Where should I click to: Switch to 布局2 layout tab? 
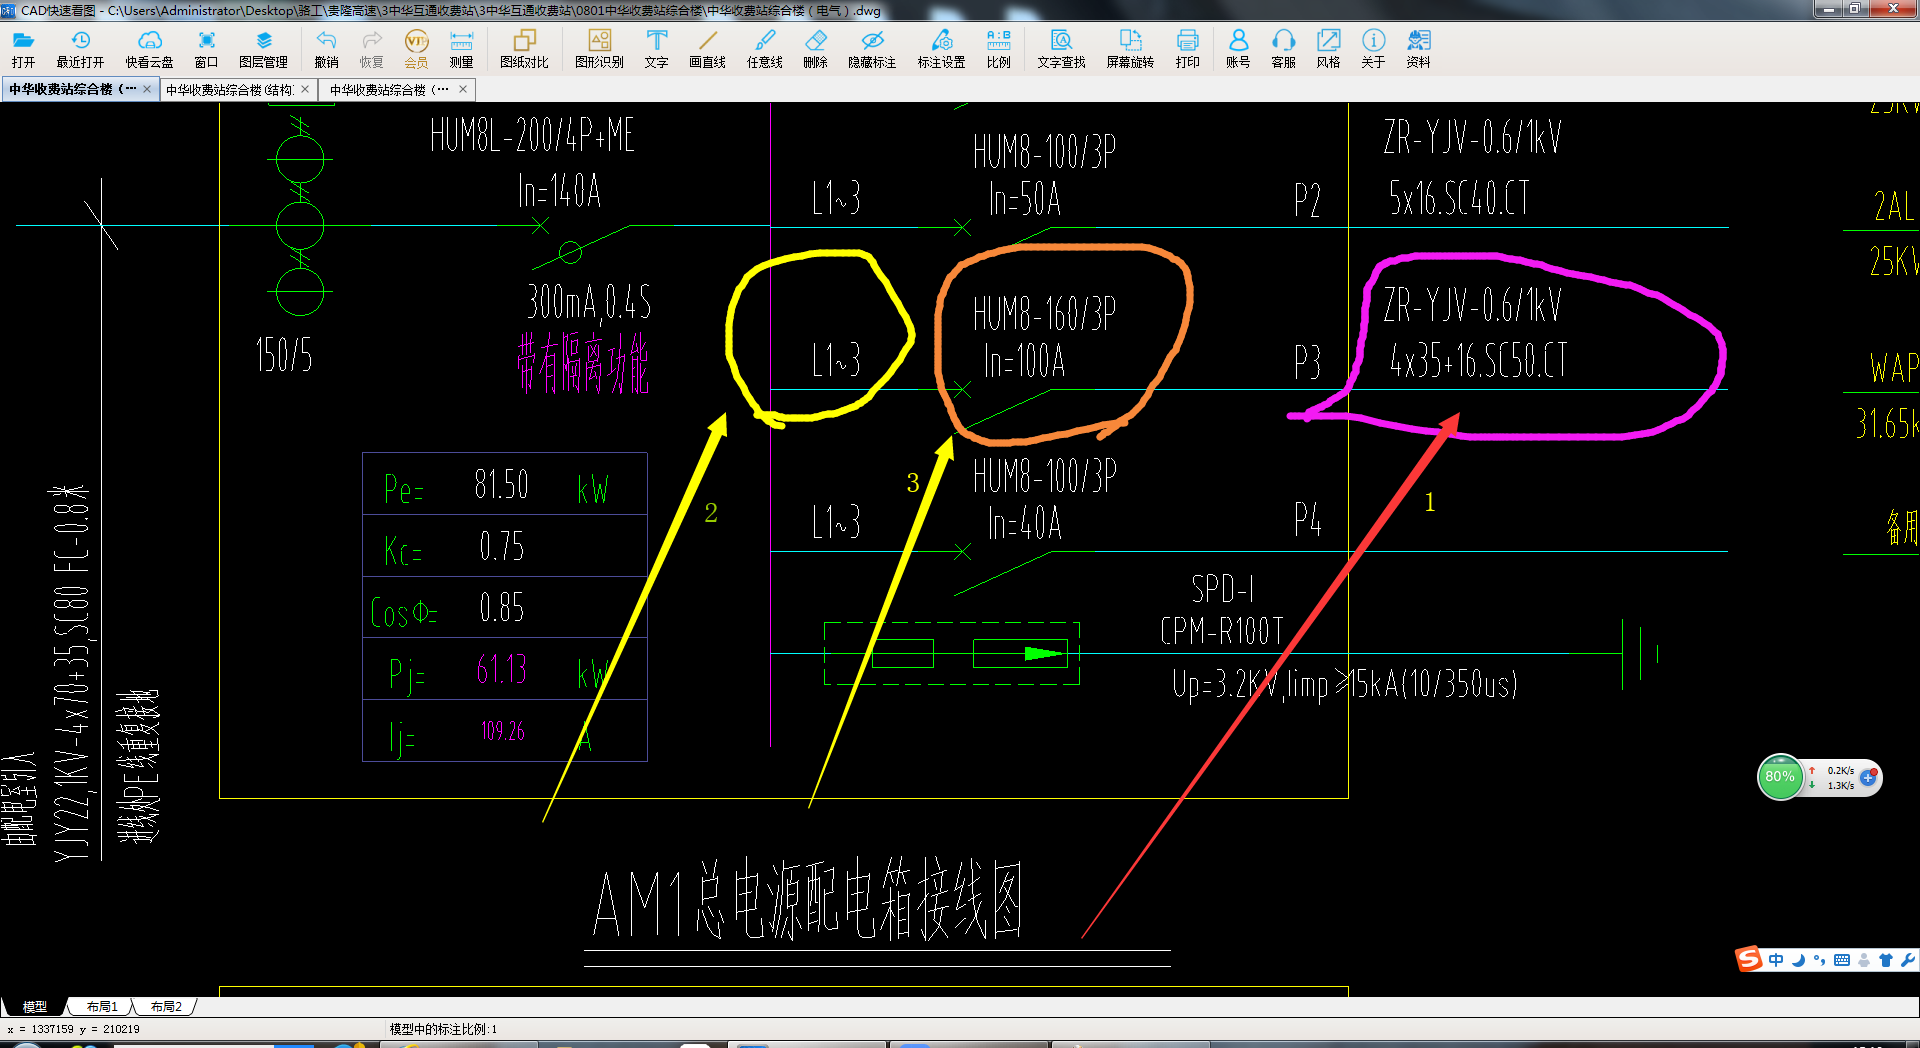coord(166,1006)
